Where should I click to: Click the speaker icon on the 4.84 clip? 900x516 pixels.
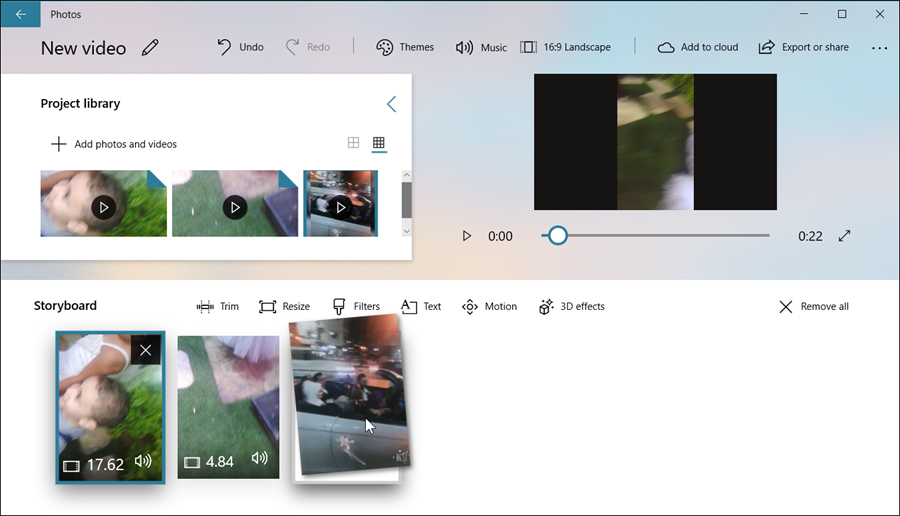click(x=259, y=458)
